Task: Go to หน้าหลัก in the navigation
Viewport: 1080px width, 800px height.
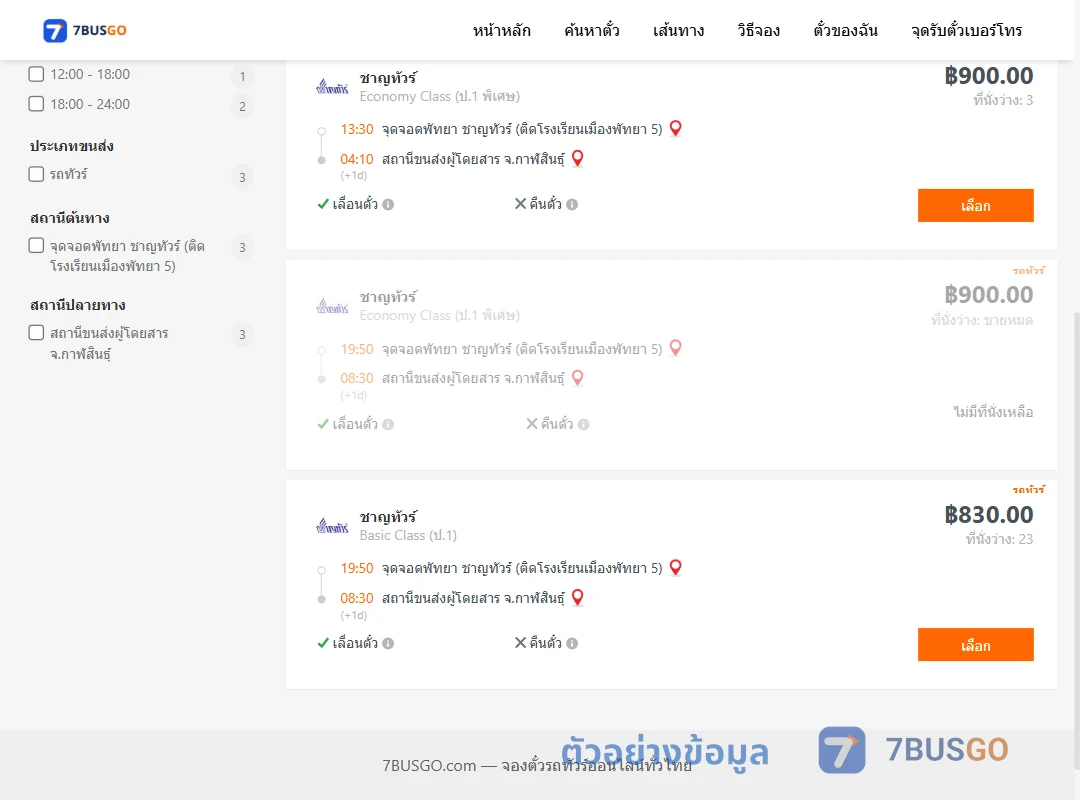Action: coord(501,30)
